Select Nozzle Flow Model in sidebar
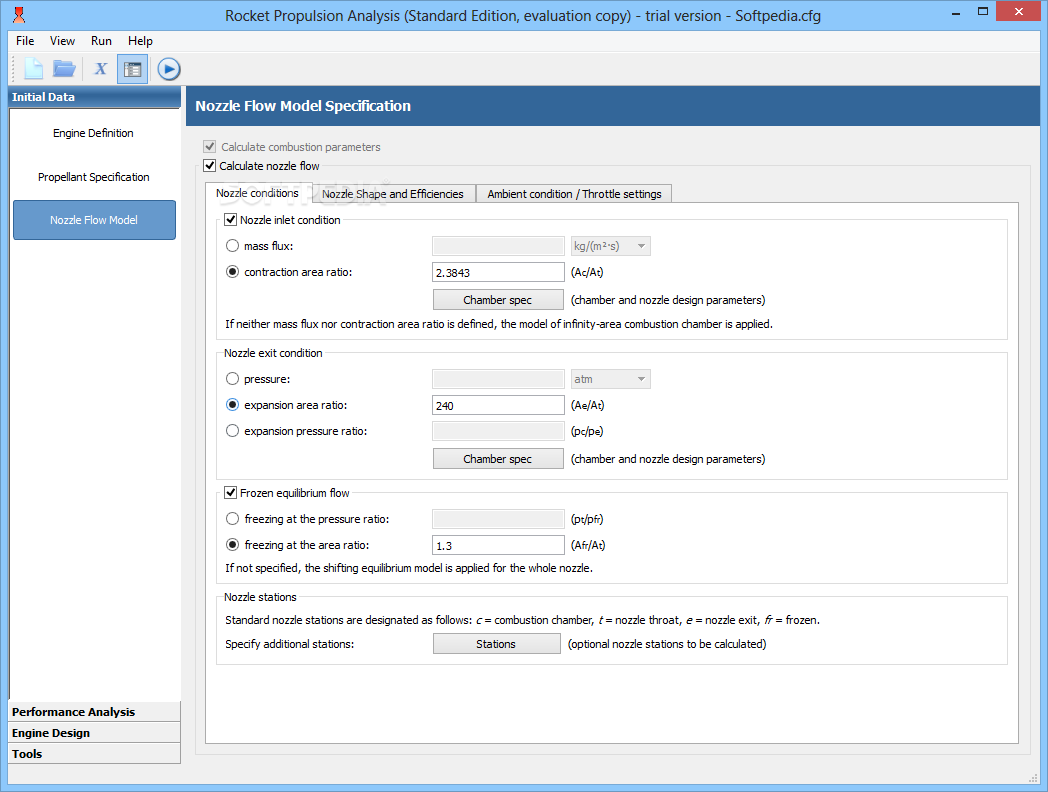 [94, 220]
